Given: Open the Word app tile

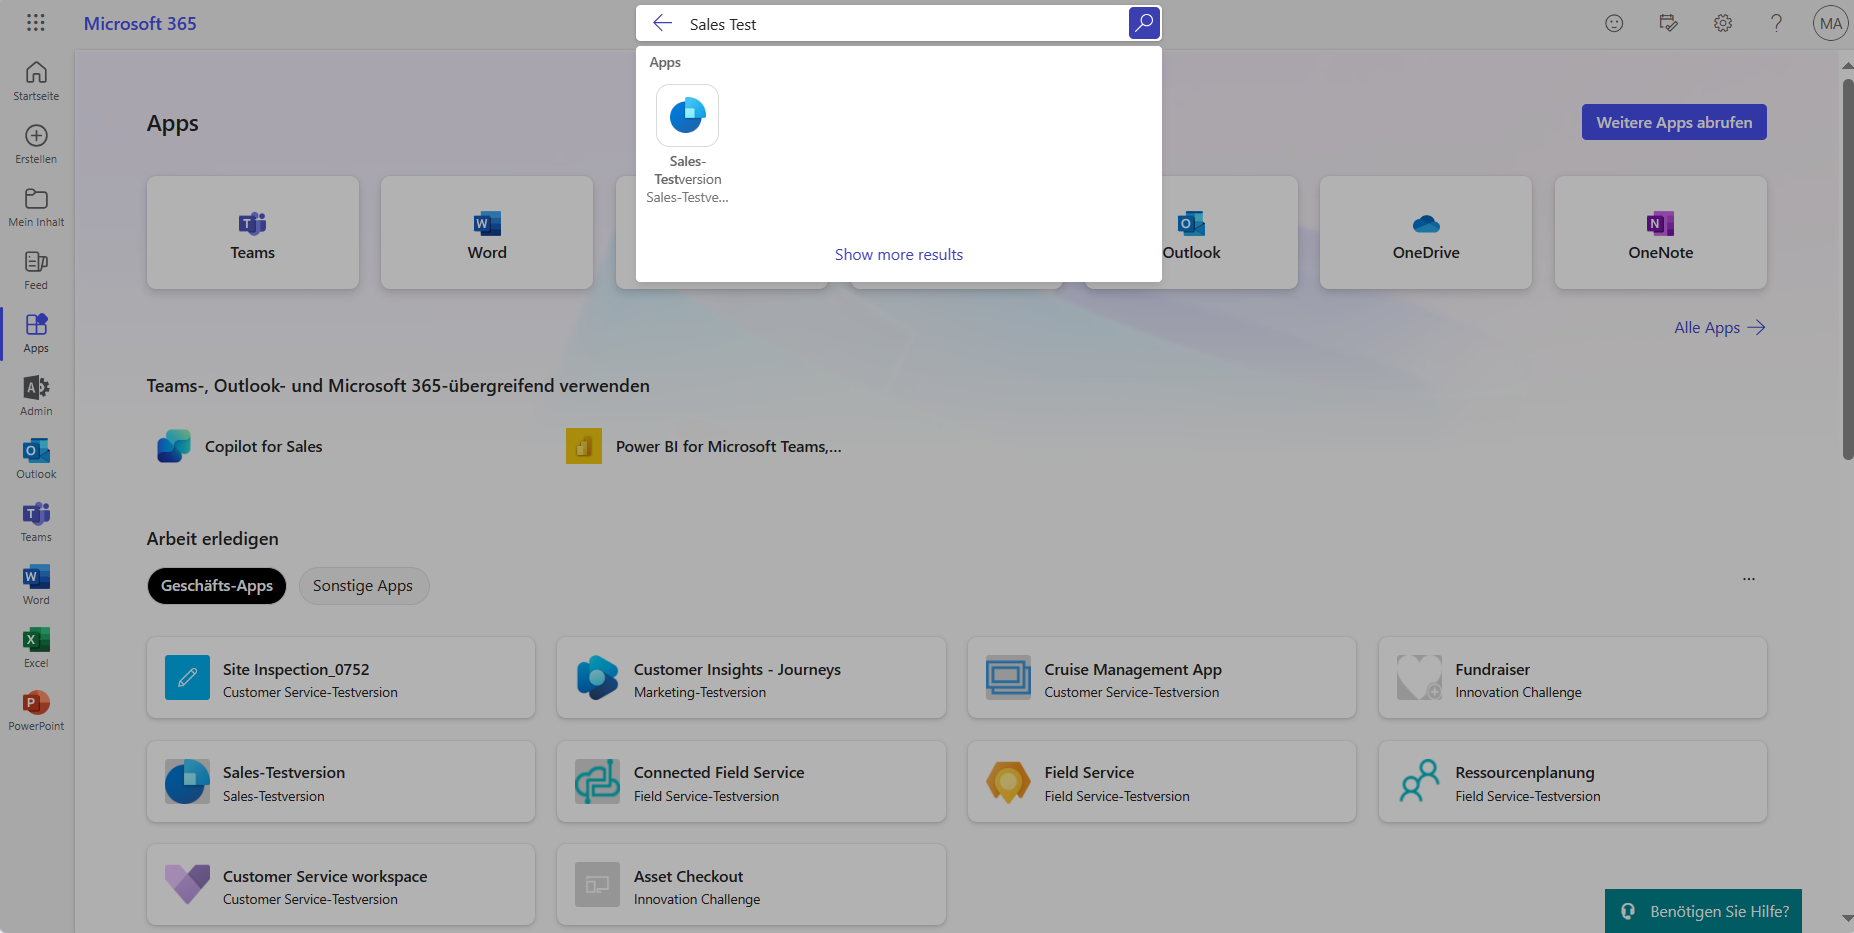Looking at the screenshot, I should tap(487, 233).
